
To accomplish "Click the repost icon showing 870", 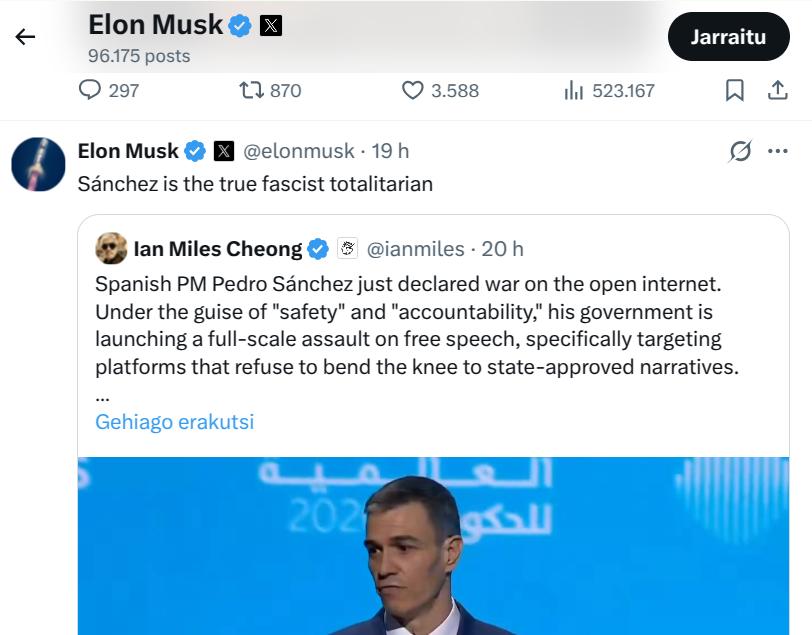I will tap(251, 90).
